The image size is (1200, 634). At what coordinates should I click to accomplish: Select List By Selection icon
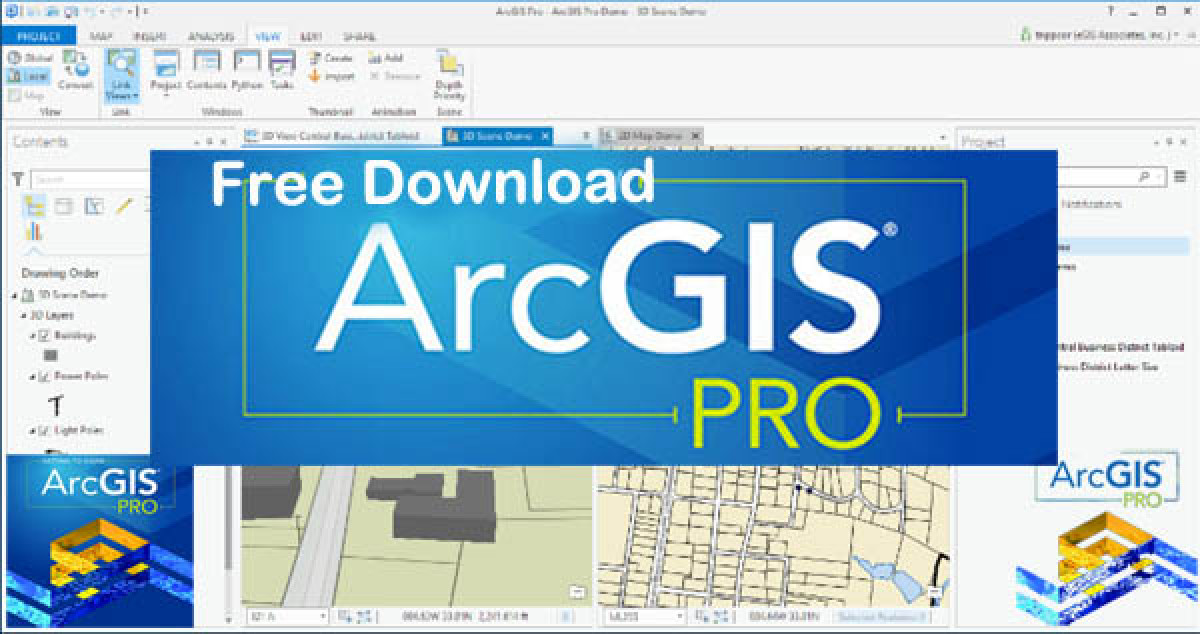94,206
